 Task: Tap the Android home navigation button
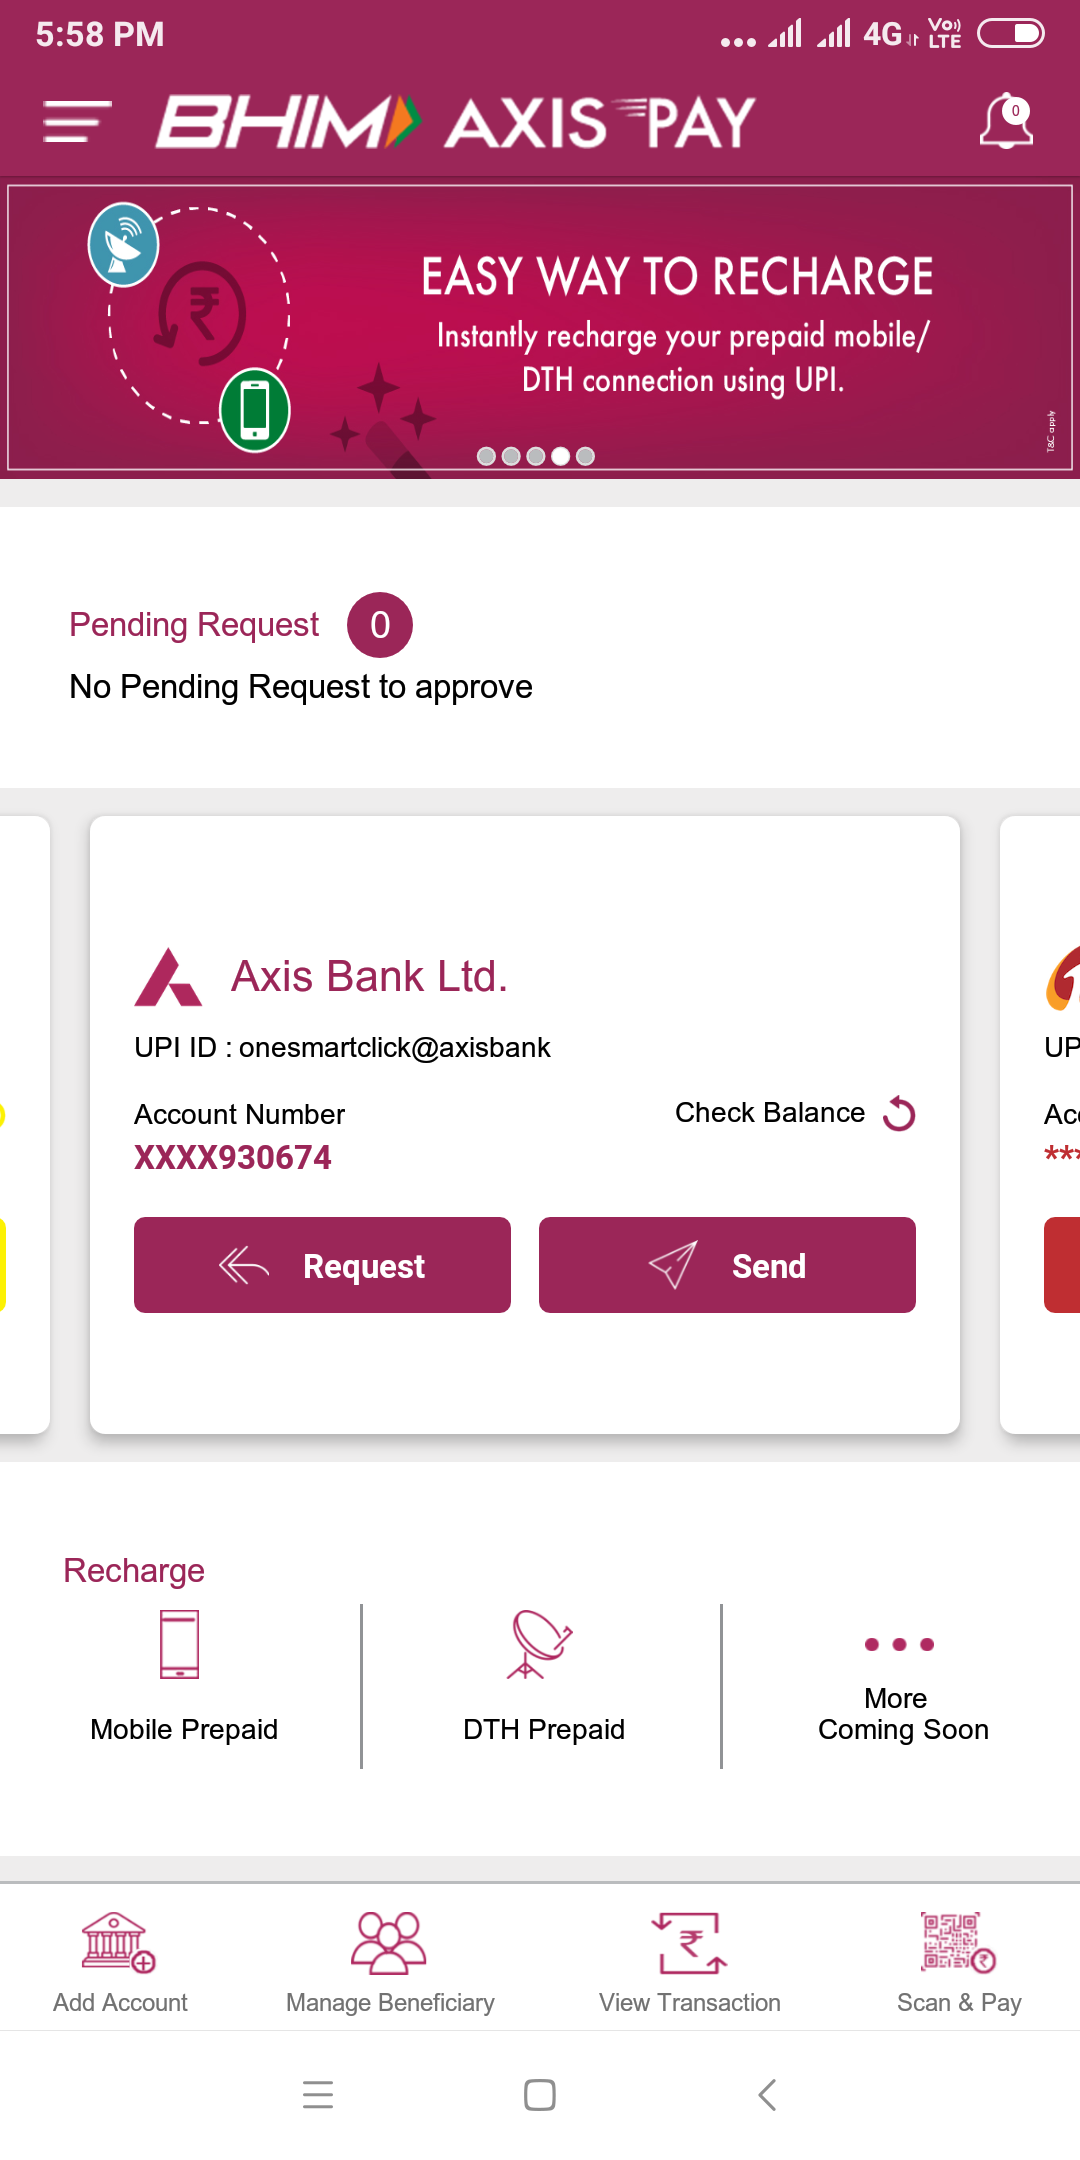(x=540, y=2094)
